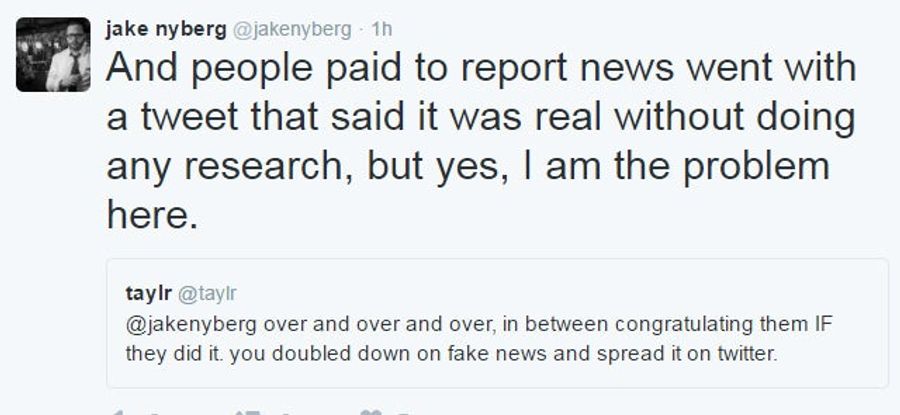Click the count next to the heart icon
900x415 pixels.
(x=405, y=413)
